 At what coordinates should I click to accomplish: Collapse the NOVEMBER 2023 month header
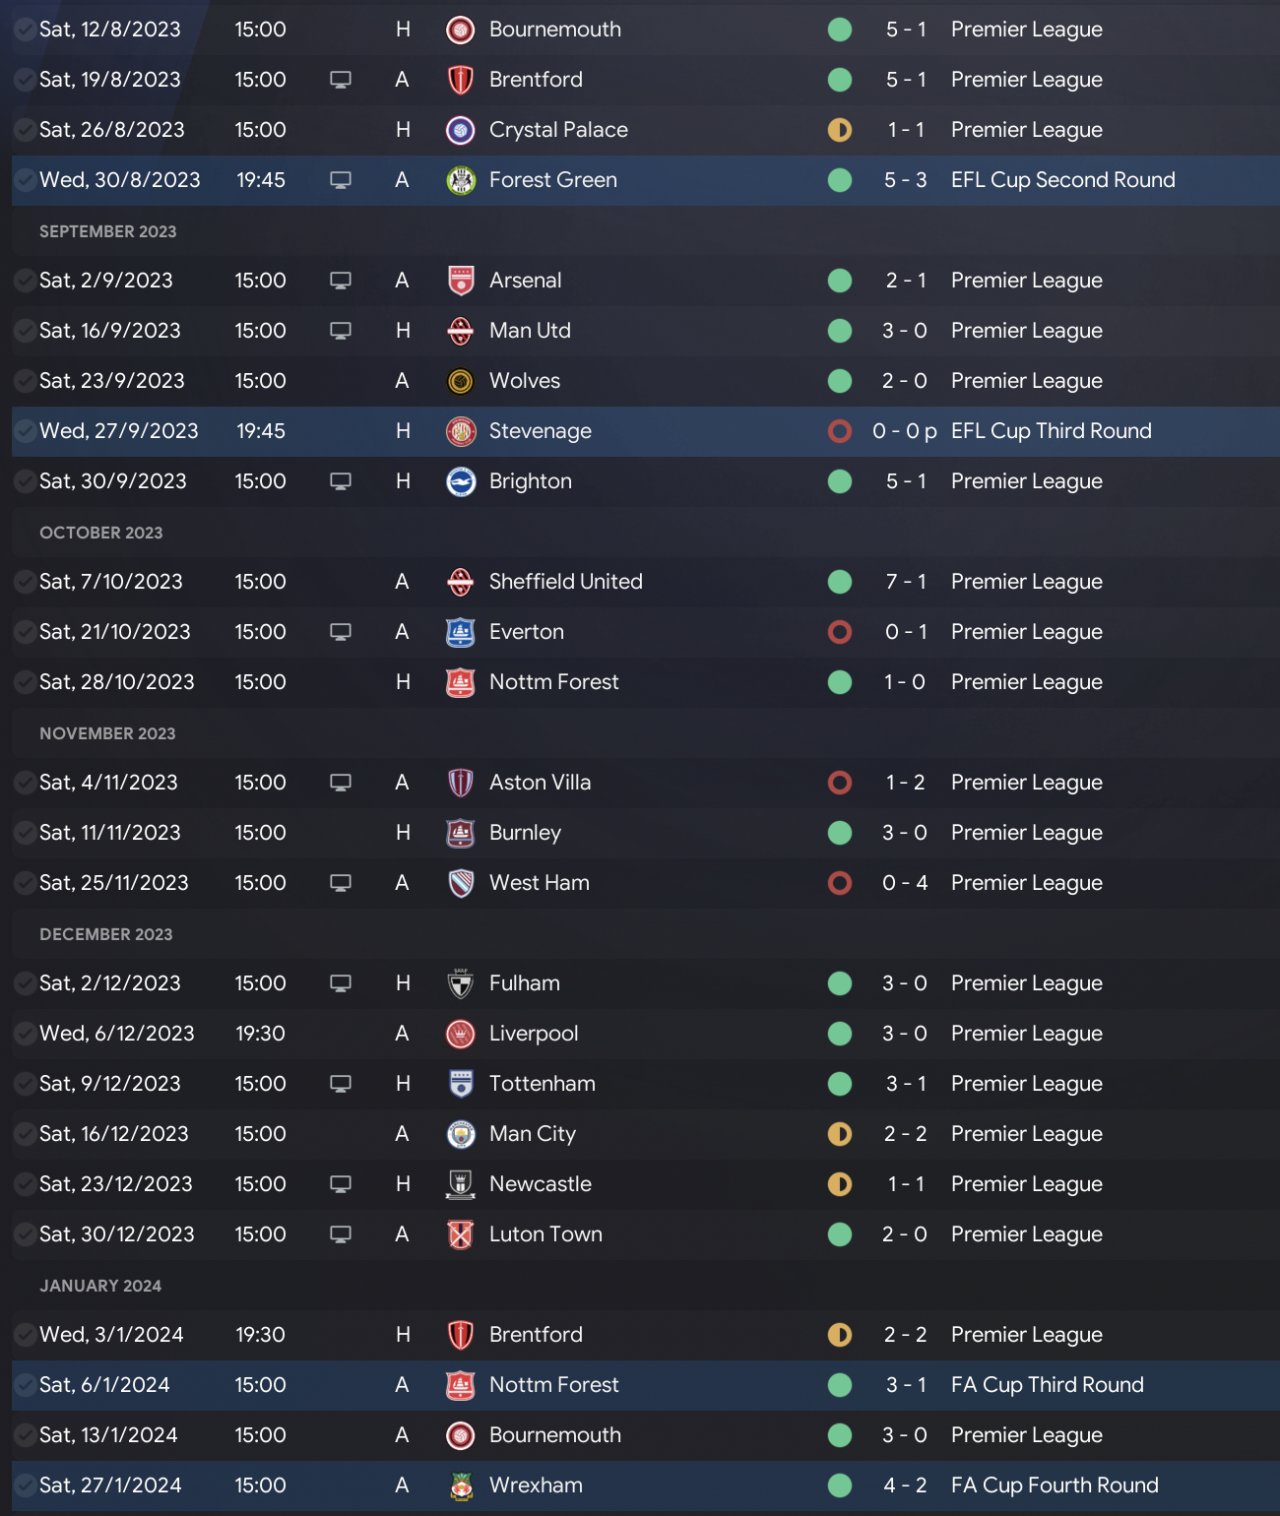[107, 733]
